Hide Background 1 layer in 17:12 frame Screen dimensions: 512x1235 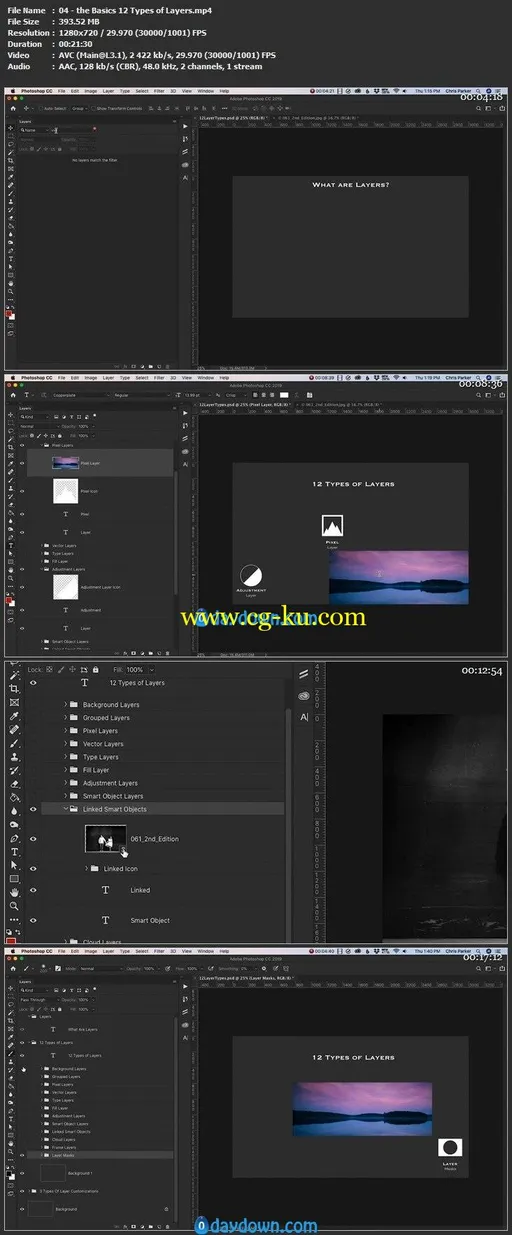[x=22, y=1172]
